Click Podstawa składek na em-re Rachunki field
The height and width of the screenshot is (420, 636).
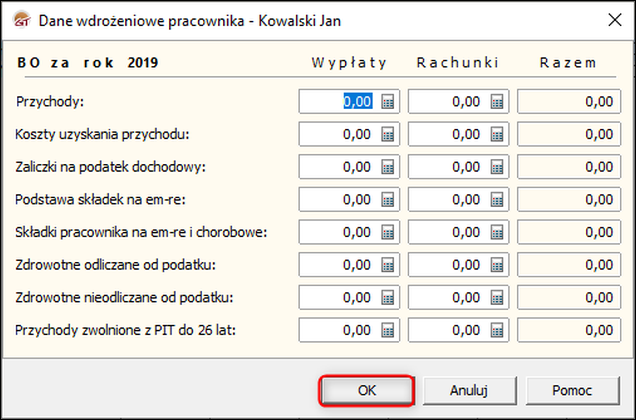(449, 200)
